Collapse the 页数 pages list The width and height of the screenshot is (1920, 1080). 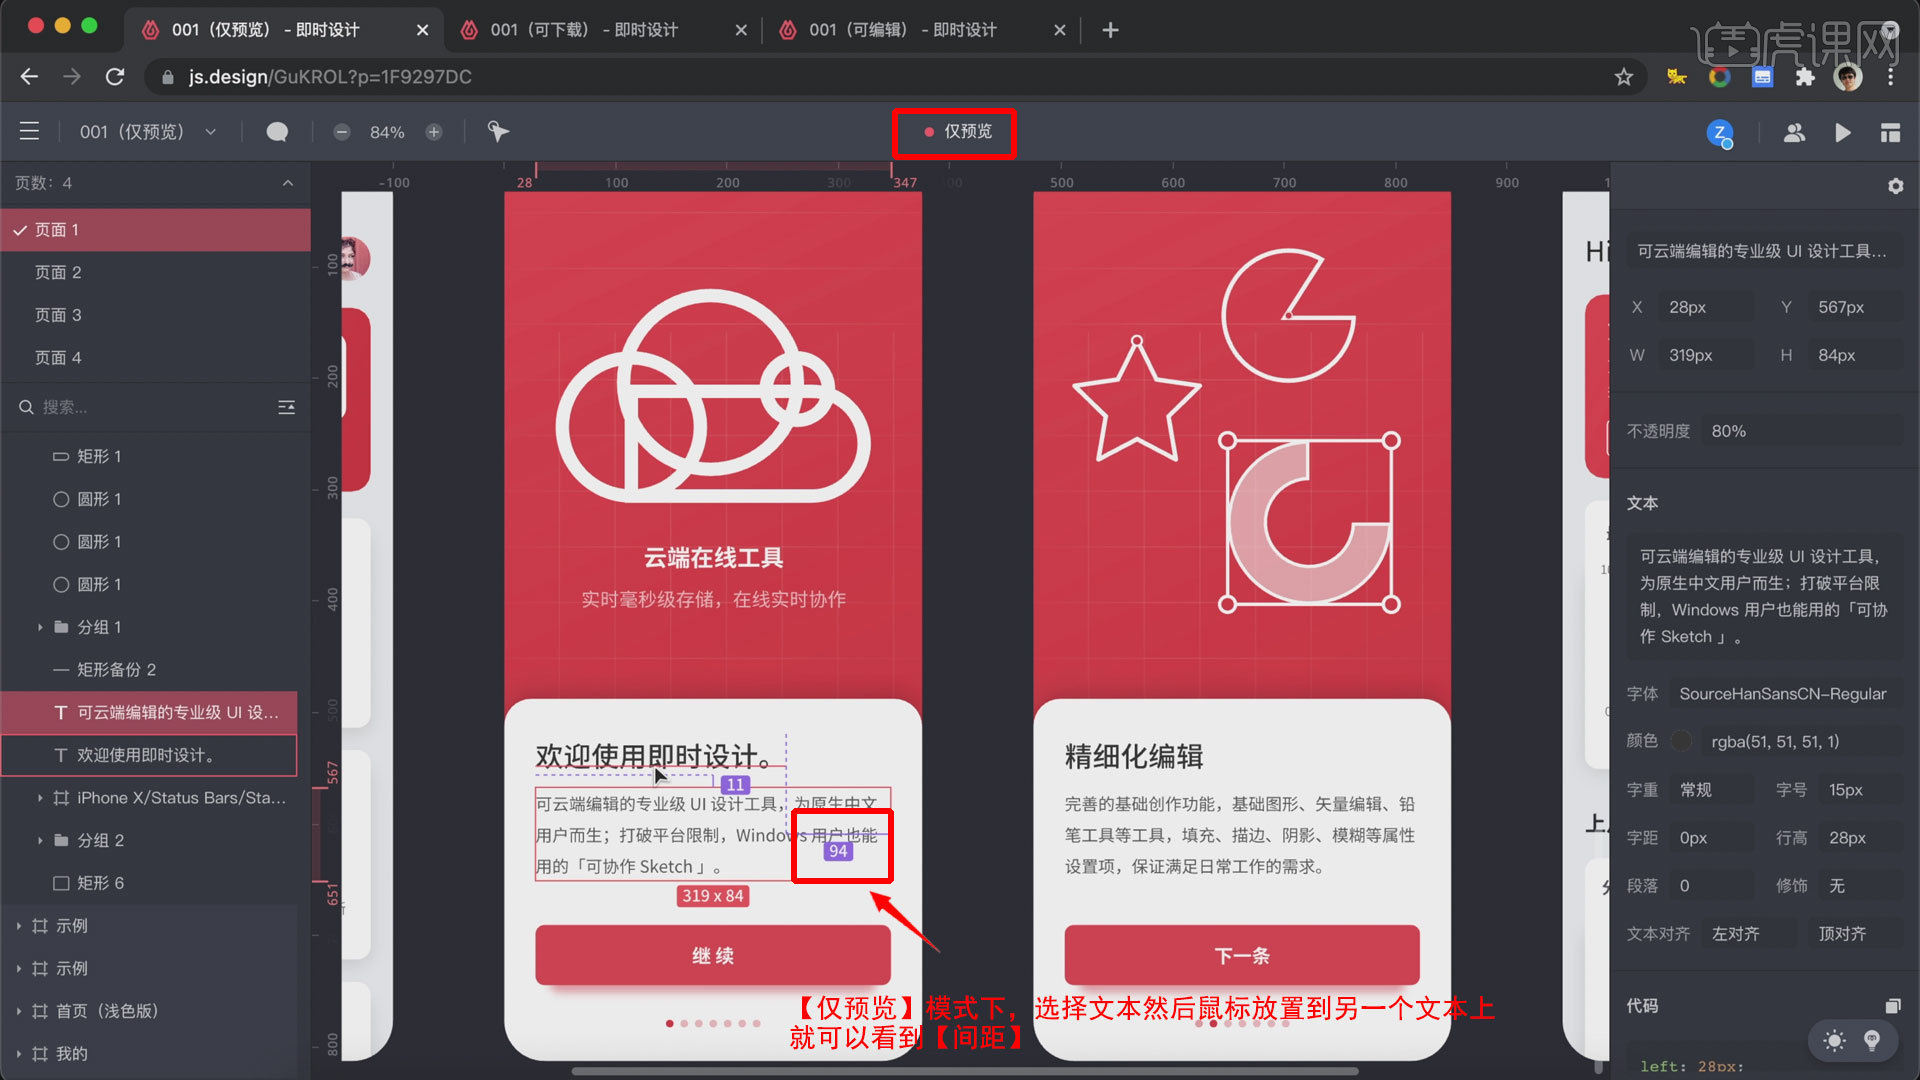288,183
